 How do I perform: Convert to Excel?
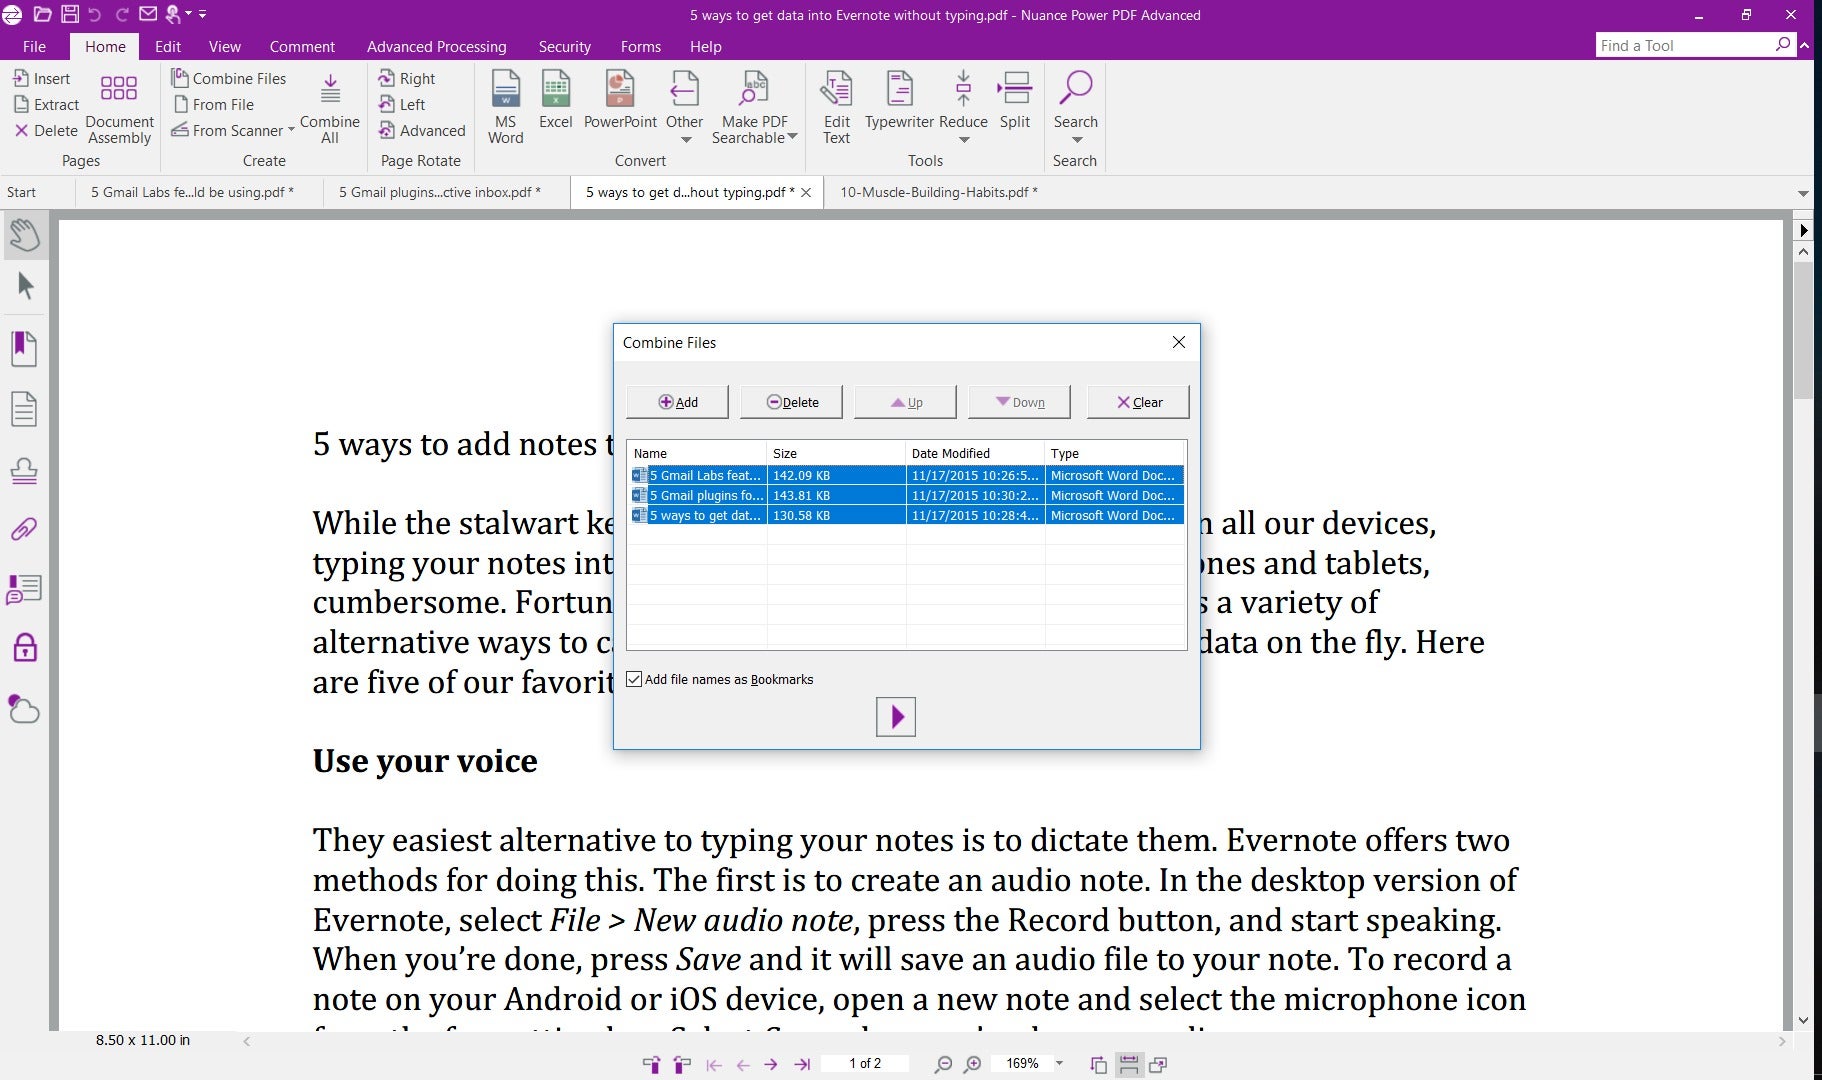click(555, 100)
